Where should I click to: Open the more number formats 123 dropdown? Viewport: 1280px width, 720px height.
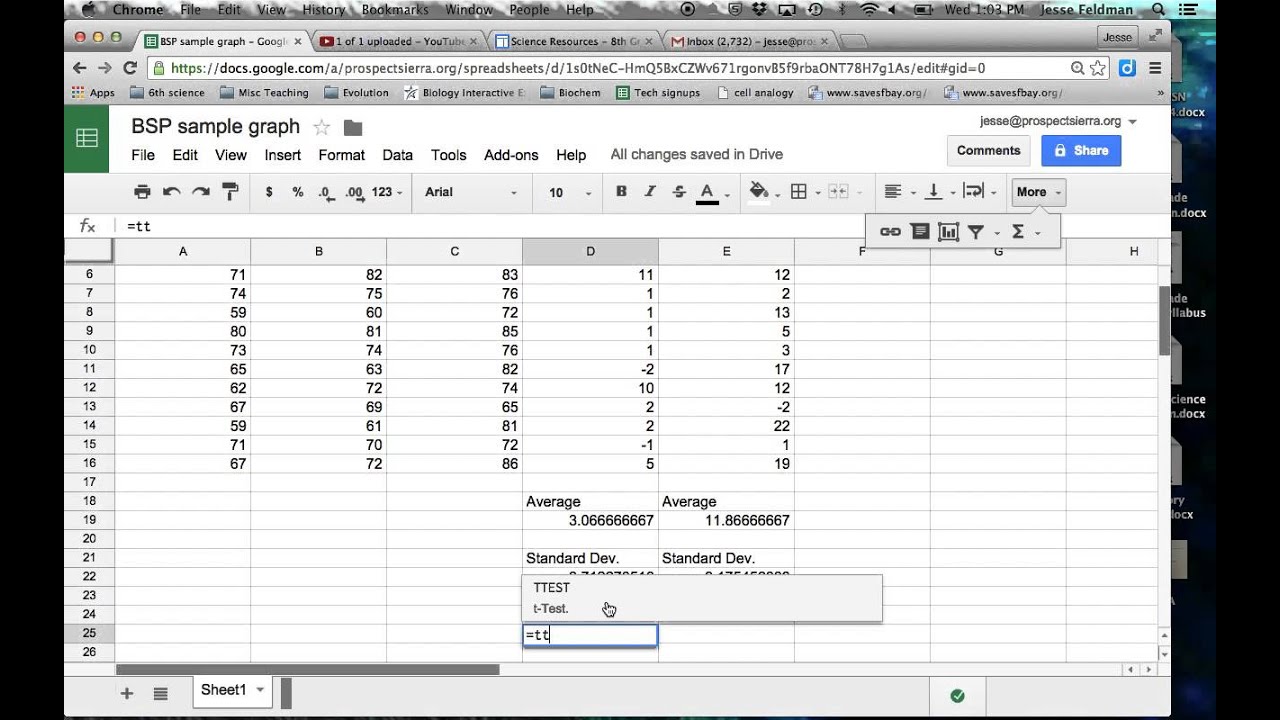[387, 192]
